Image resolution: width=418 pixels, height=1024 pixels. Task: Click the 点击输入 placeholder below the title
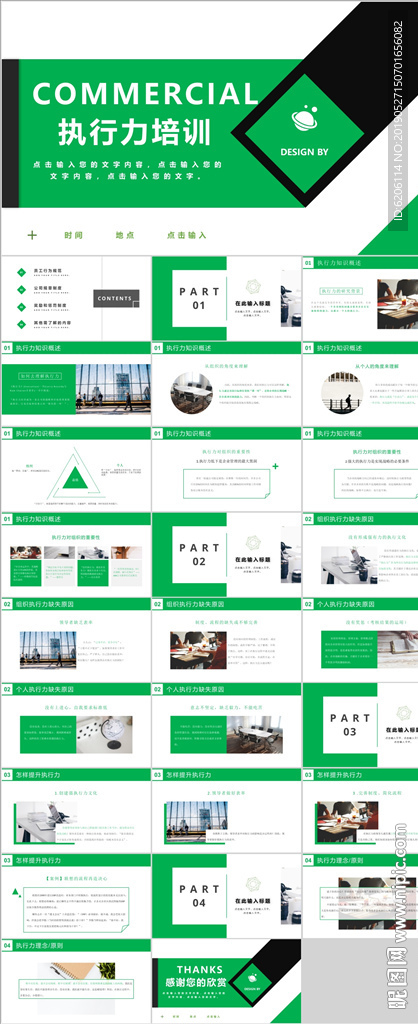click(186, 235)
